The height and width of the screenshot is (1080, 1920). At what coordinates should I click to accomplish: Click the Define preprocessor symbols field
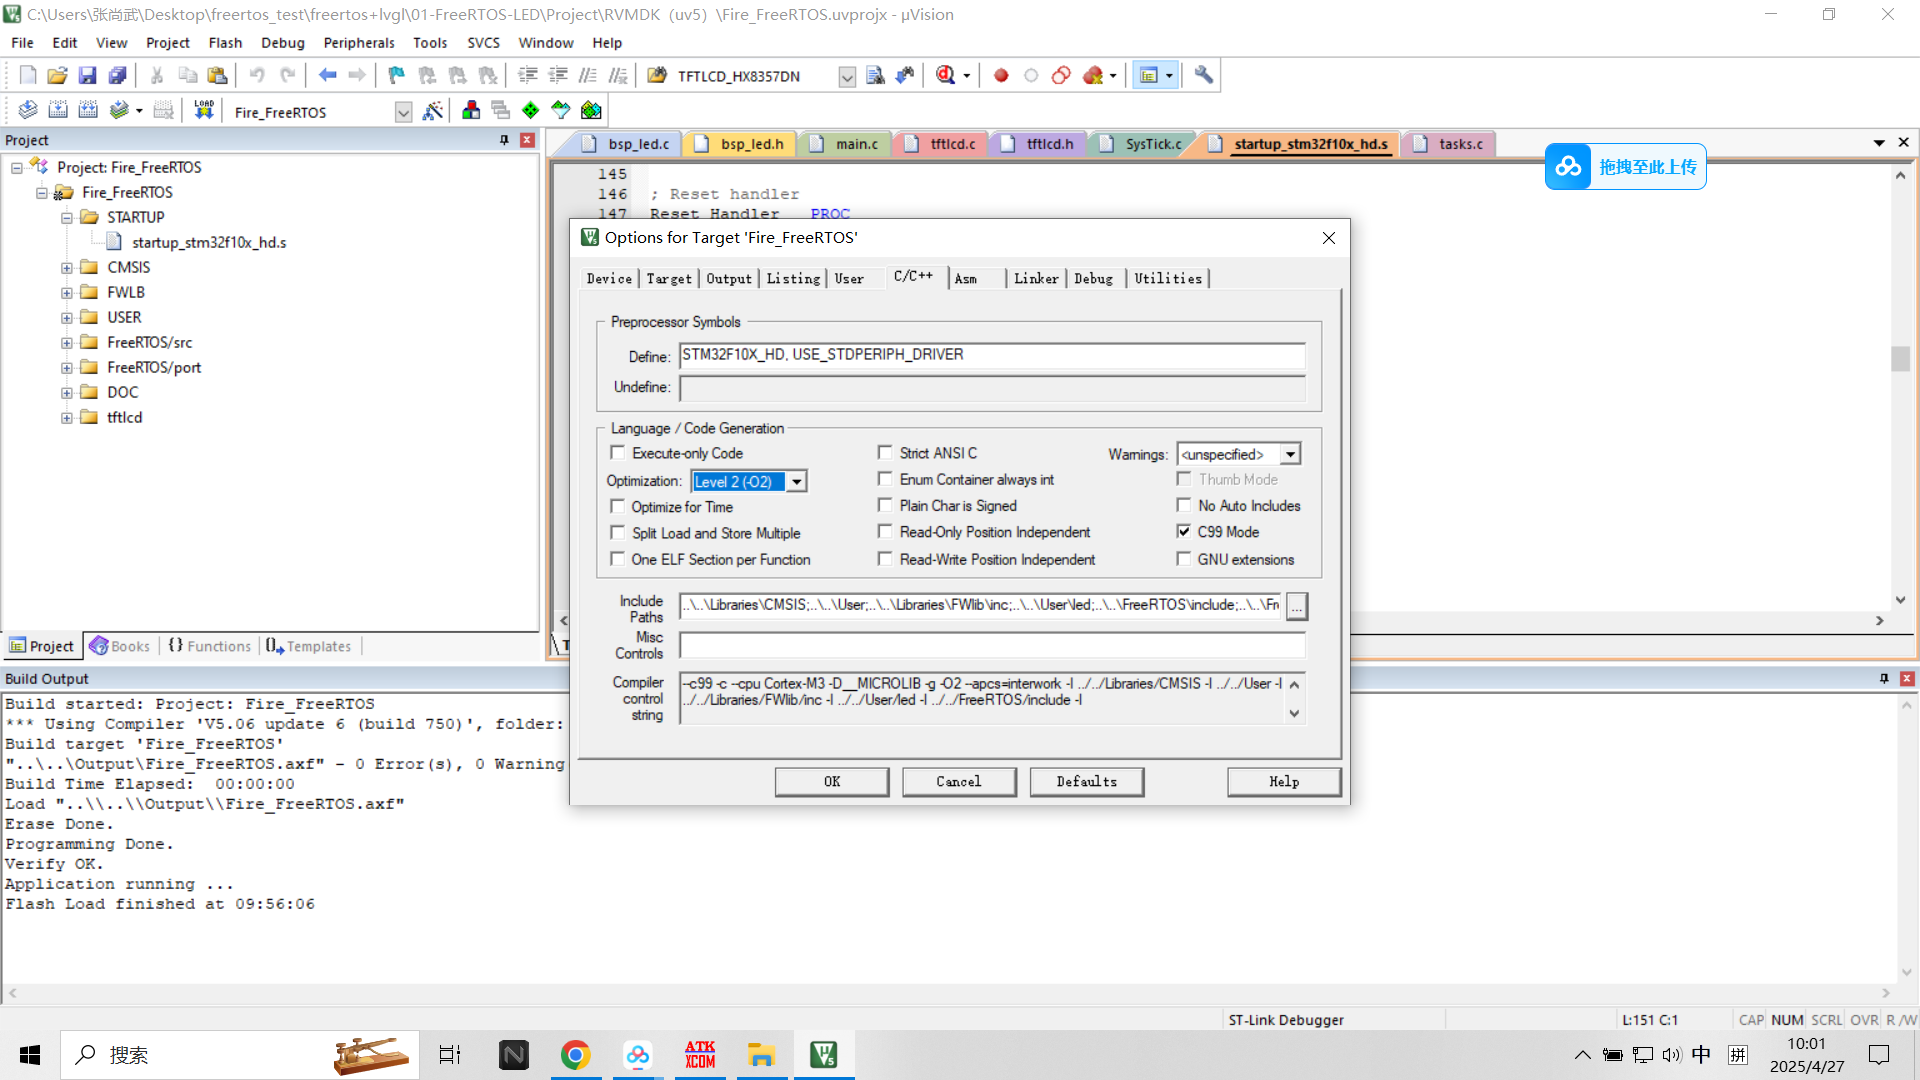[991, 356]
